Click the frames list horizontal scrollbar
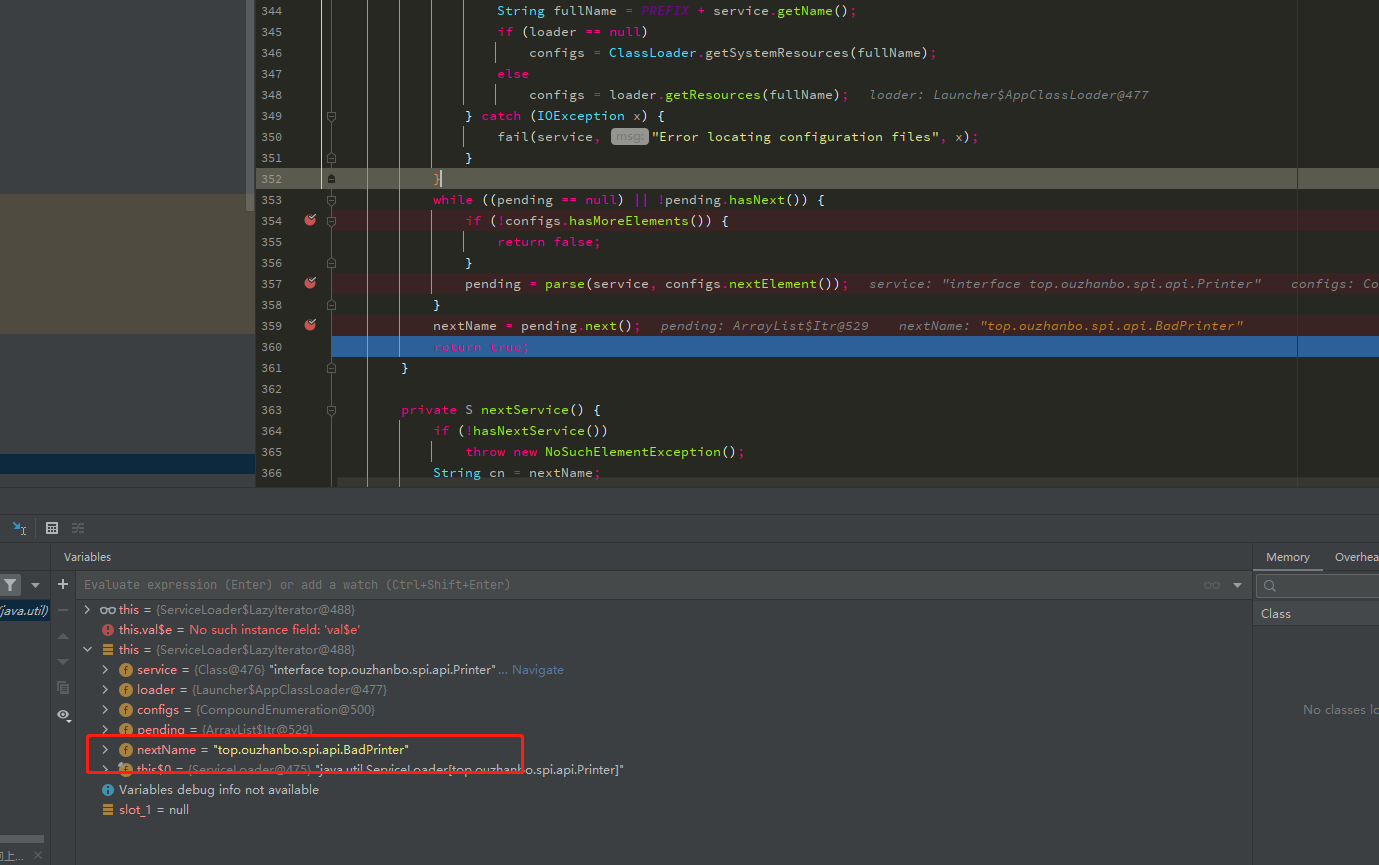This screenshot has height=865, width=1379. (22, 839)
